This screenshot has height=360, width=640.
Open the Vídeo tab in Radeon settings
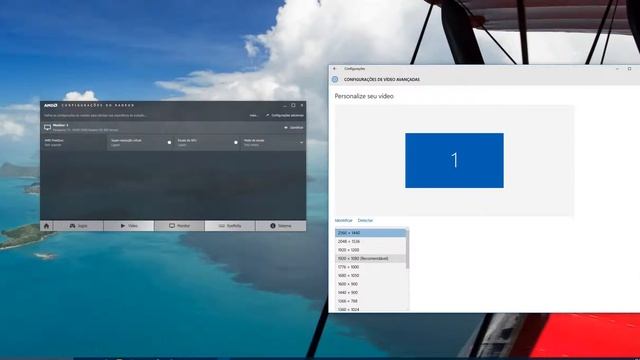129,226
